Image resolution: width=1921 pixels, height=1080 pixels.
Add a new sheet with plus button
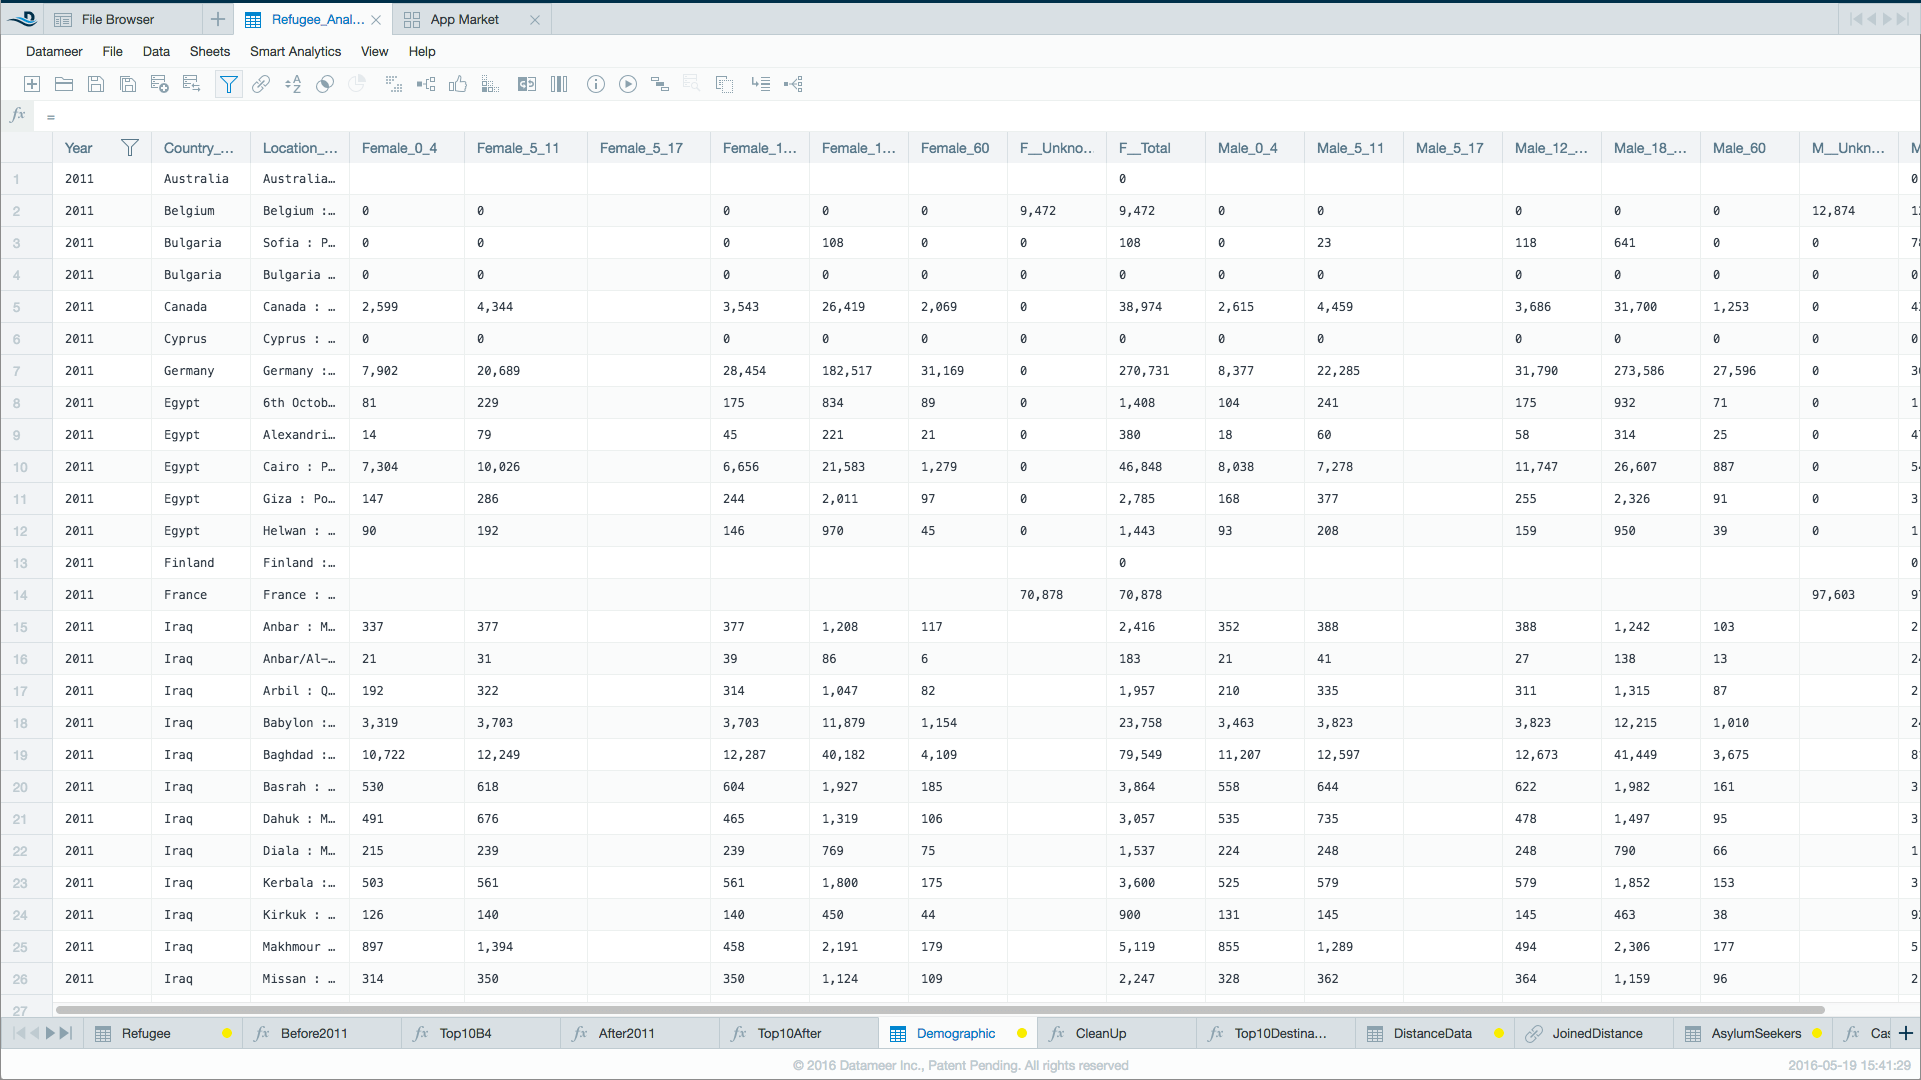pyautogui.click(x=1906, y=1033)
